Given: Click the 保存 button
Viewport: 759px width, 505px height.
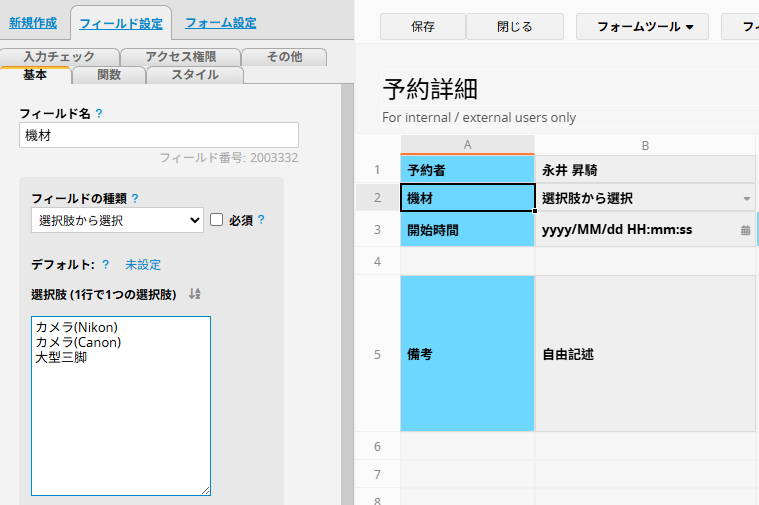Looking at the screenshot, I should pyautogui.click(x=422, y=26).
